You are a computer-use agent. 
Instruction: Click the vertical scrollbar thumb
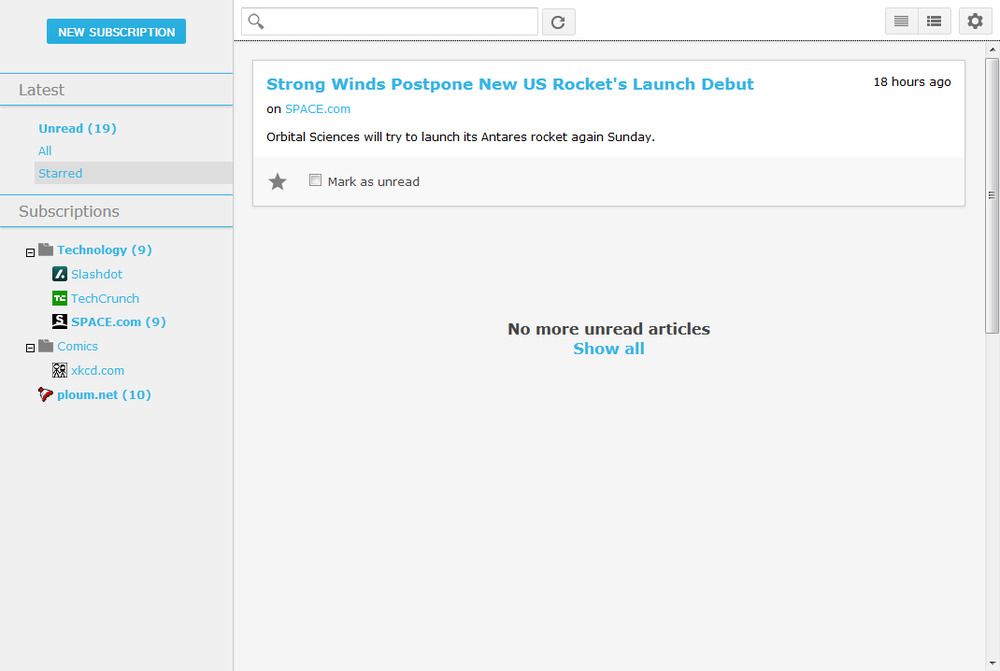pos(992,196)
